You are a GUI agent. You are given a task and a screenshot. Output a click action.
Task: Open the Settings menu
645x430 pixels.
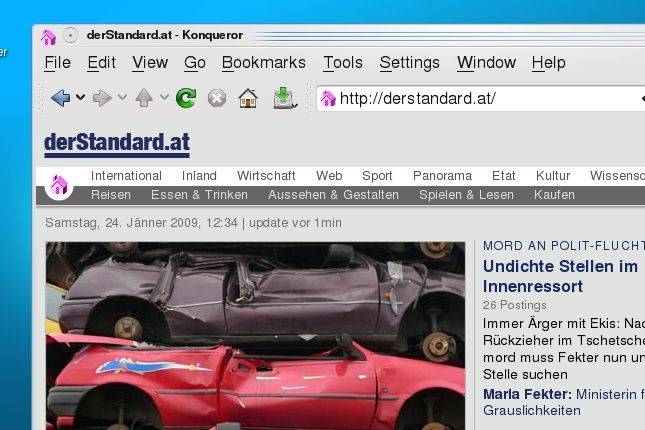click(x=409, y=63)
